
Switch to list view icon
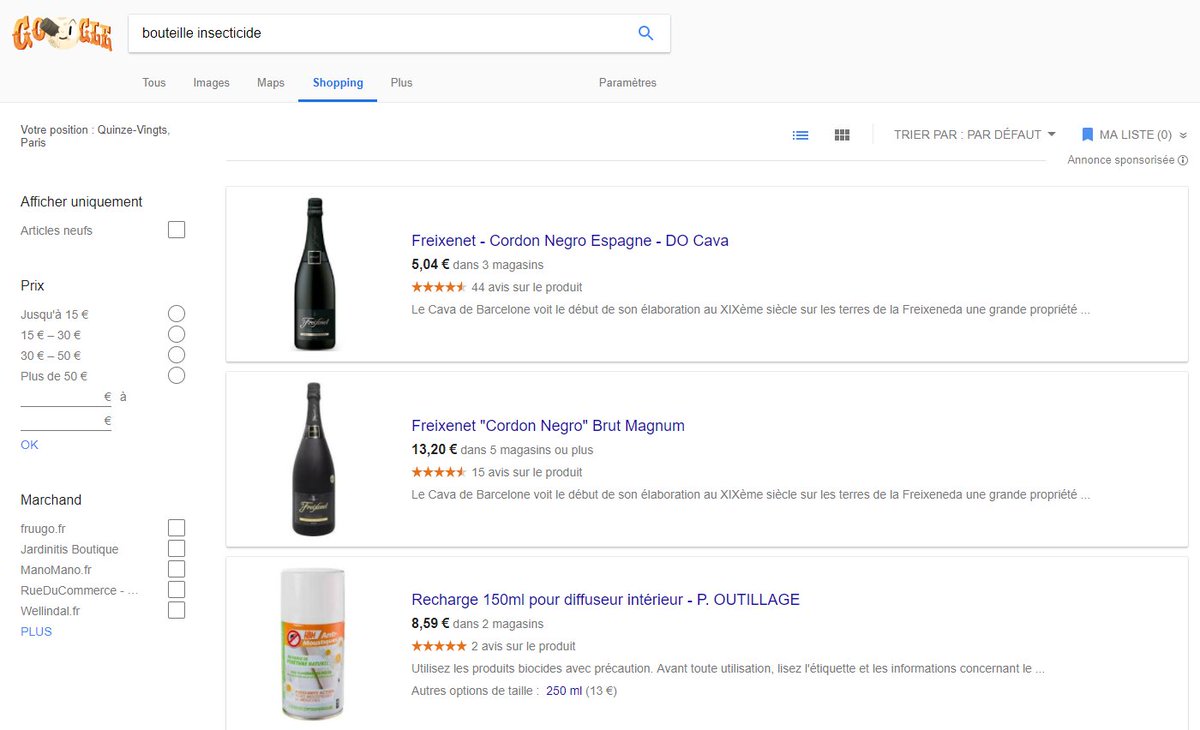click(x=801, y=135)
